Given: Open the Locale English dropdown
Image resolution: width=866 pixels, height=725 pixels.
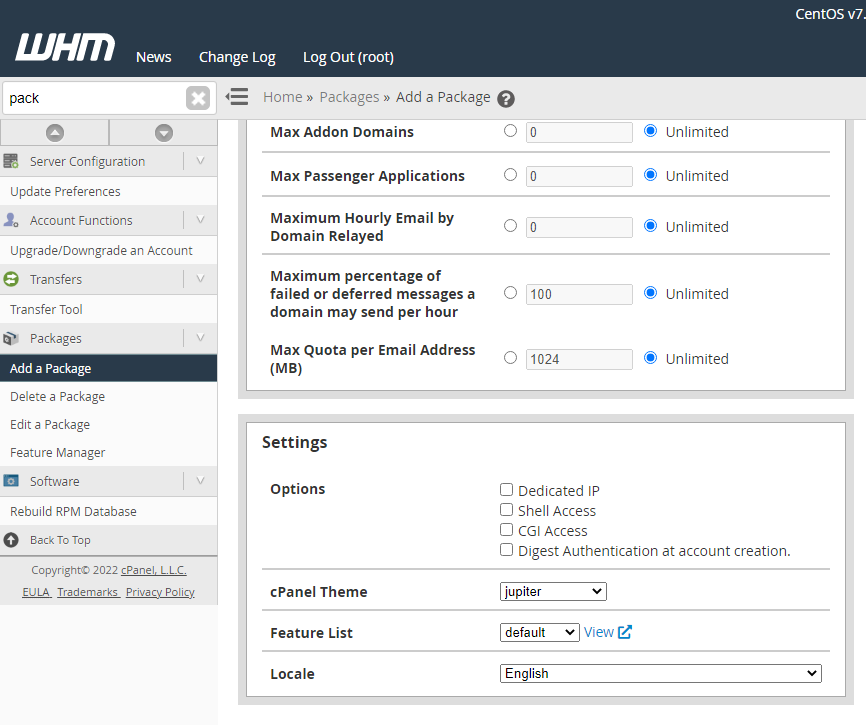Looking at the screenshot, I should [660, 673].
